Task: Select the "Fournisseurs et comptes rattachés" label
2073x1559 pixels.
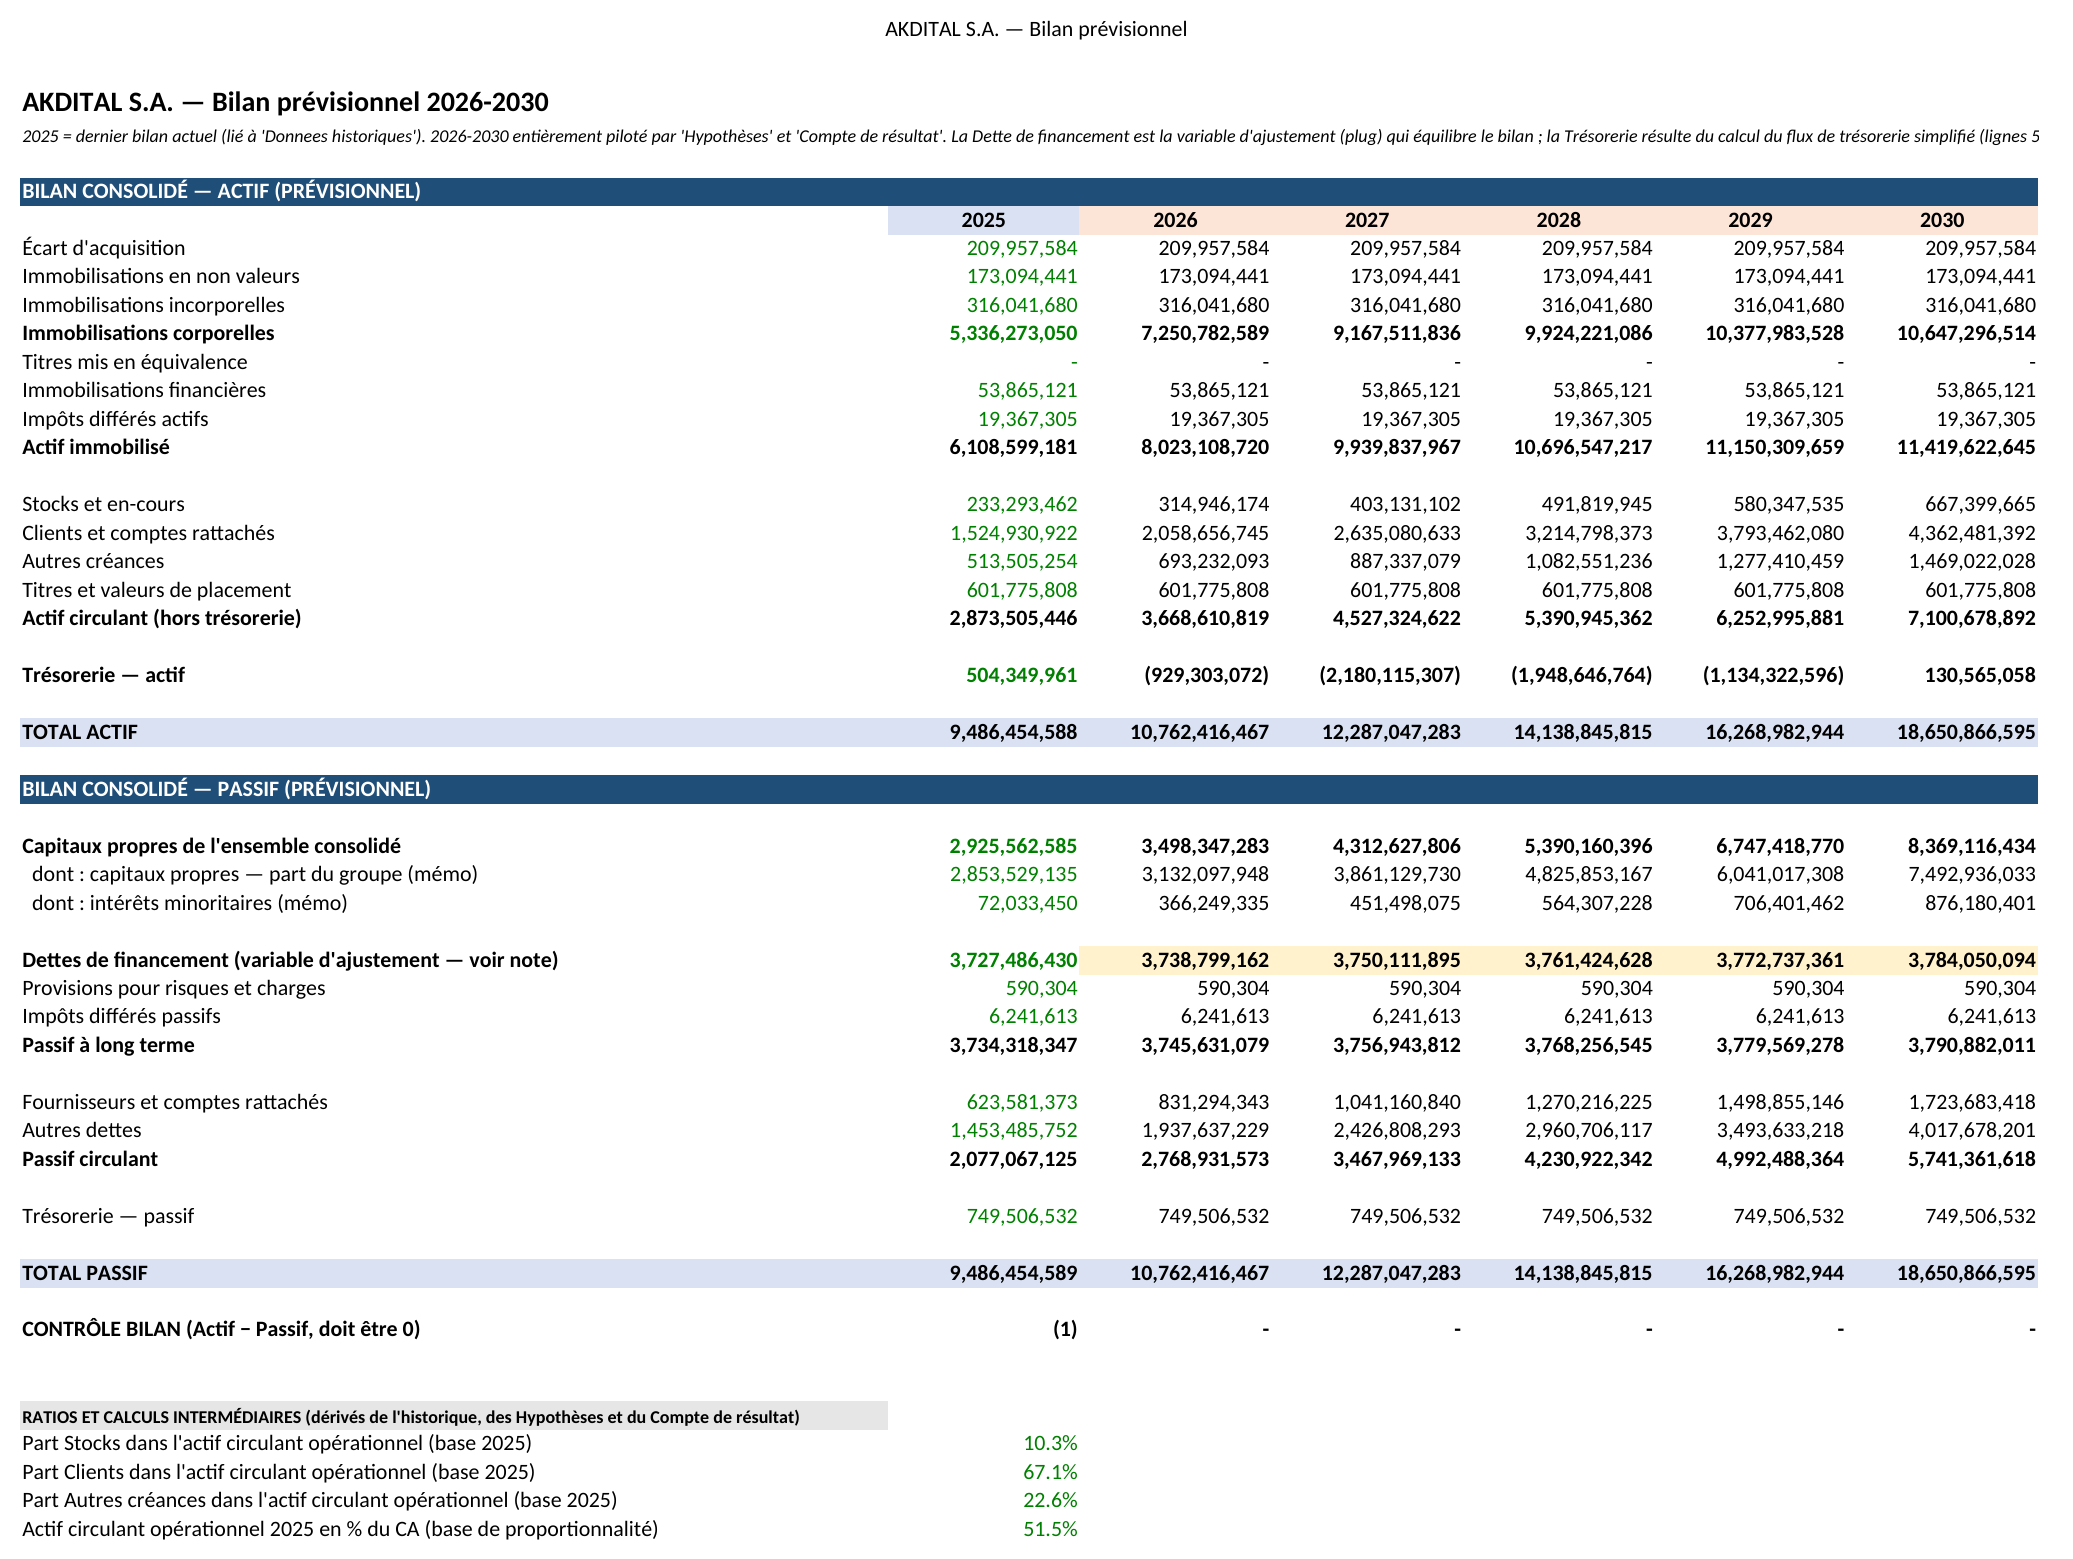Action: pyautogui.click(x=175, y=1102)
